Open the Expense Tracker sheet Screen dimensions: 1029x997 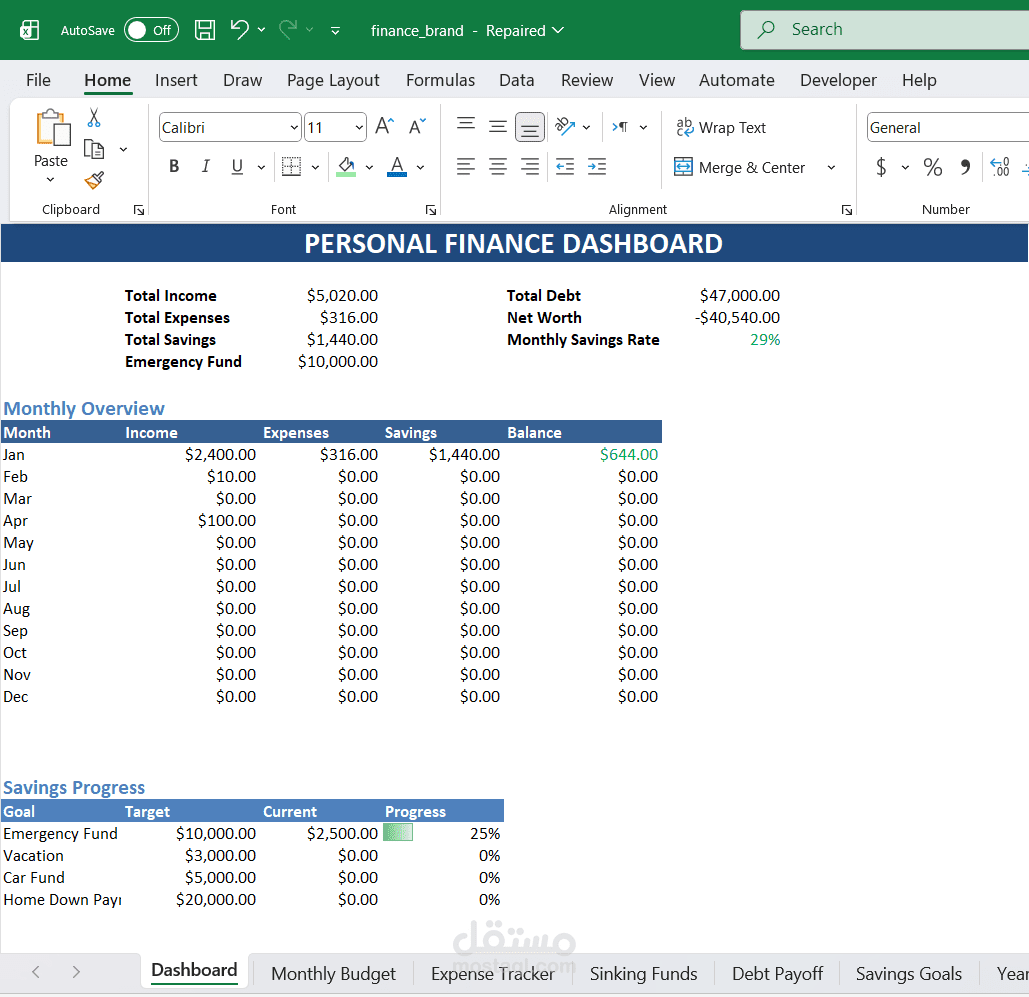pos(493,973)
